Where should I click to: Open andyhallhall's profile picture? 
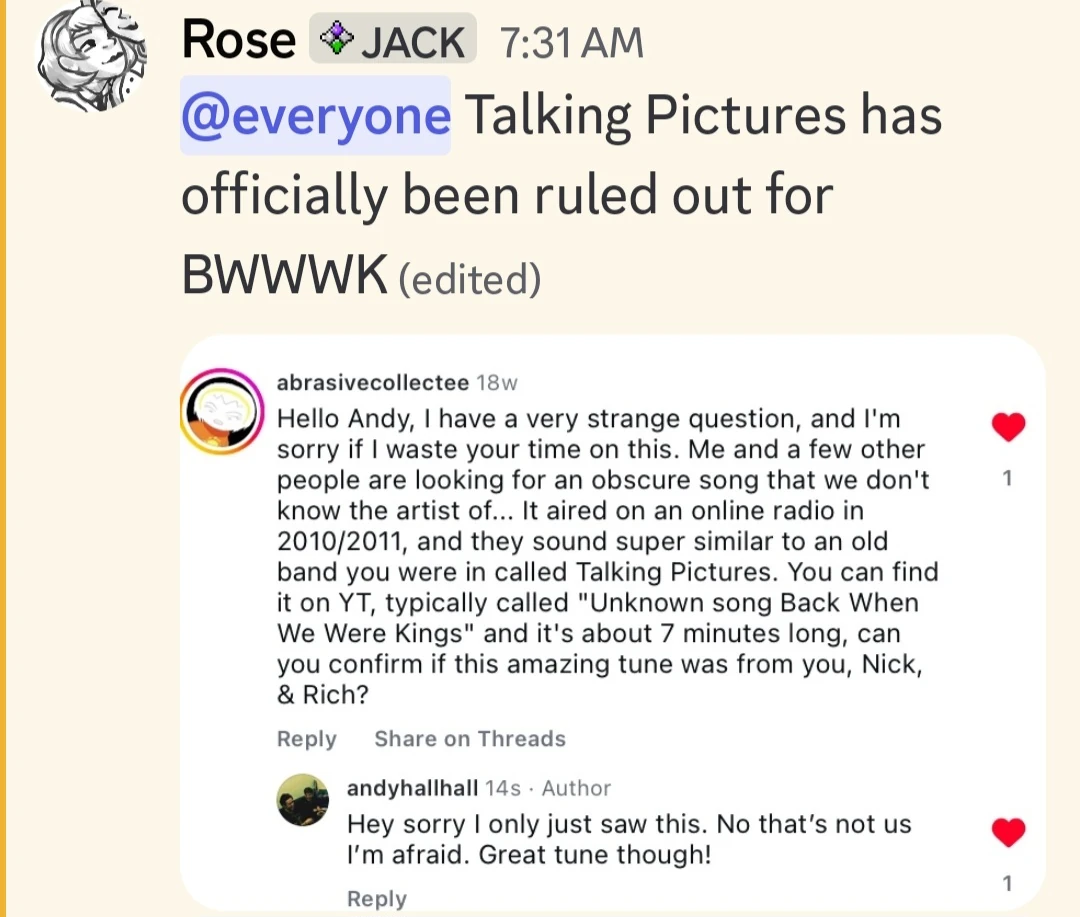tap(304, 800)
